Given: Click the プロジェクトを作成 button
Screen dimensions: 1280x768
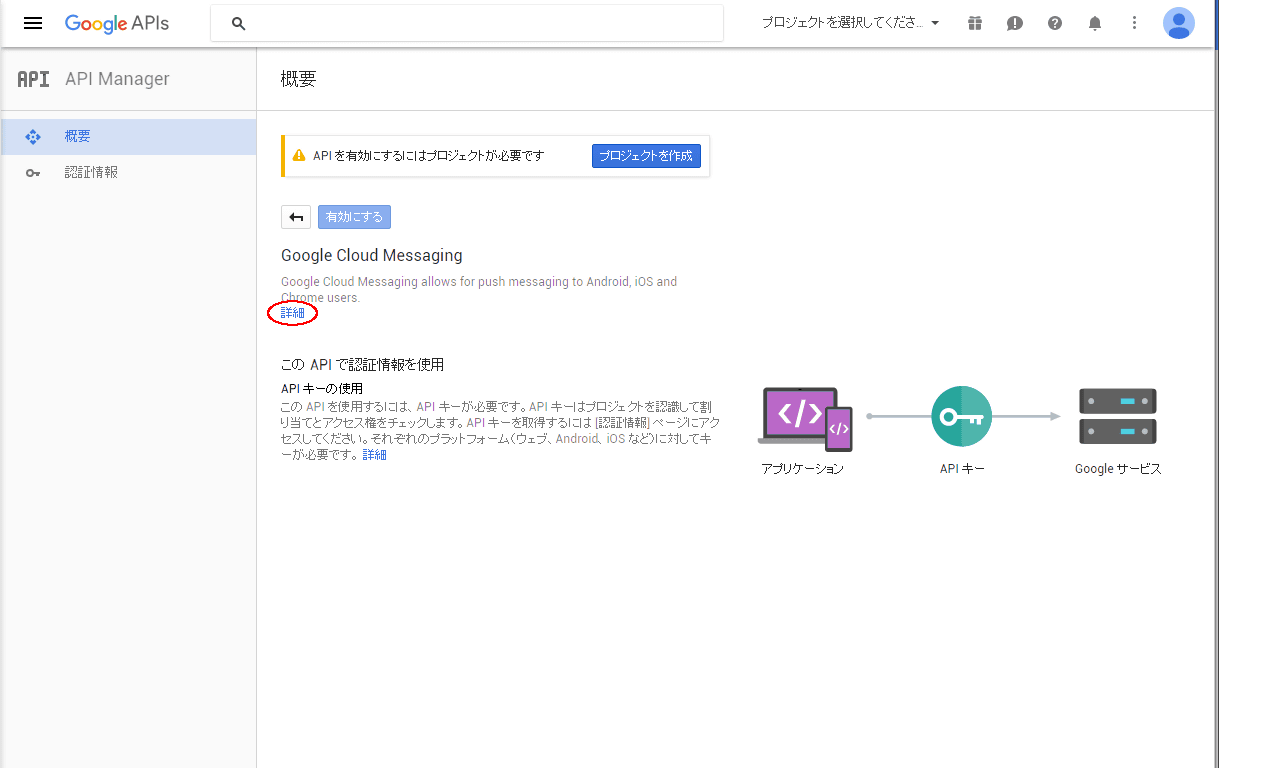Looking at the screenshot, I should pos(646,156).
